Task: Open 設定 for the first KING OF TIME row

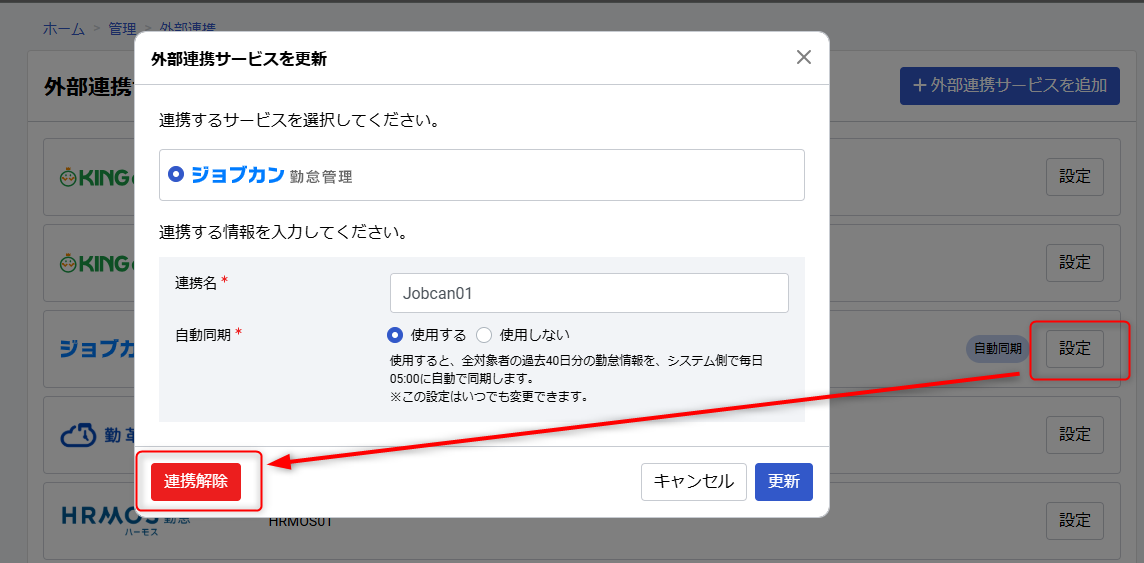Action: point(1075,177)
